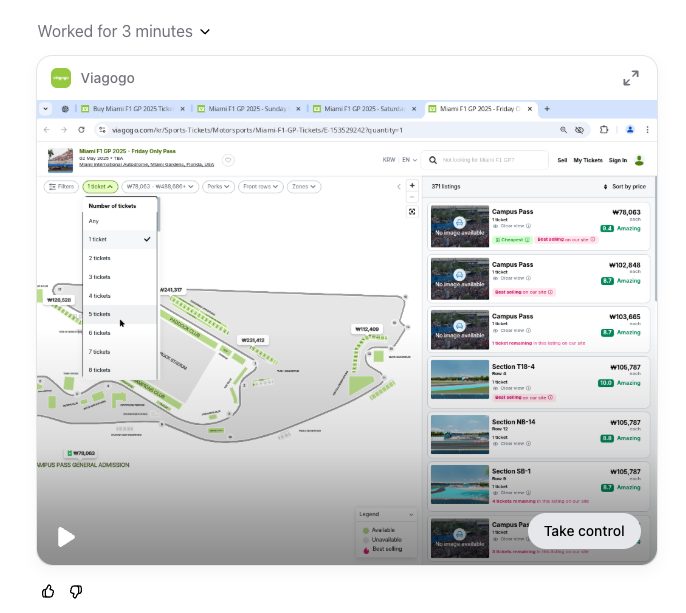This screenshot has width=686, height=613.
Task: Click the ₩241,317 price marker on map
Action: tap(171, 290)
